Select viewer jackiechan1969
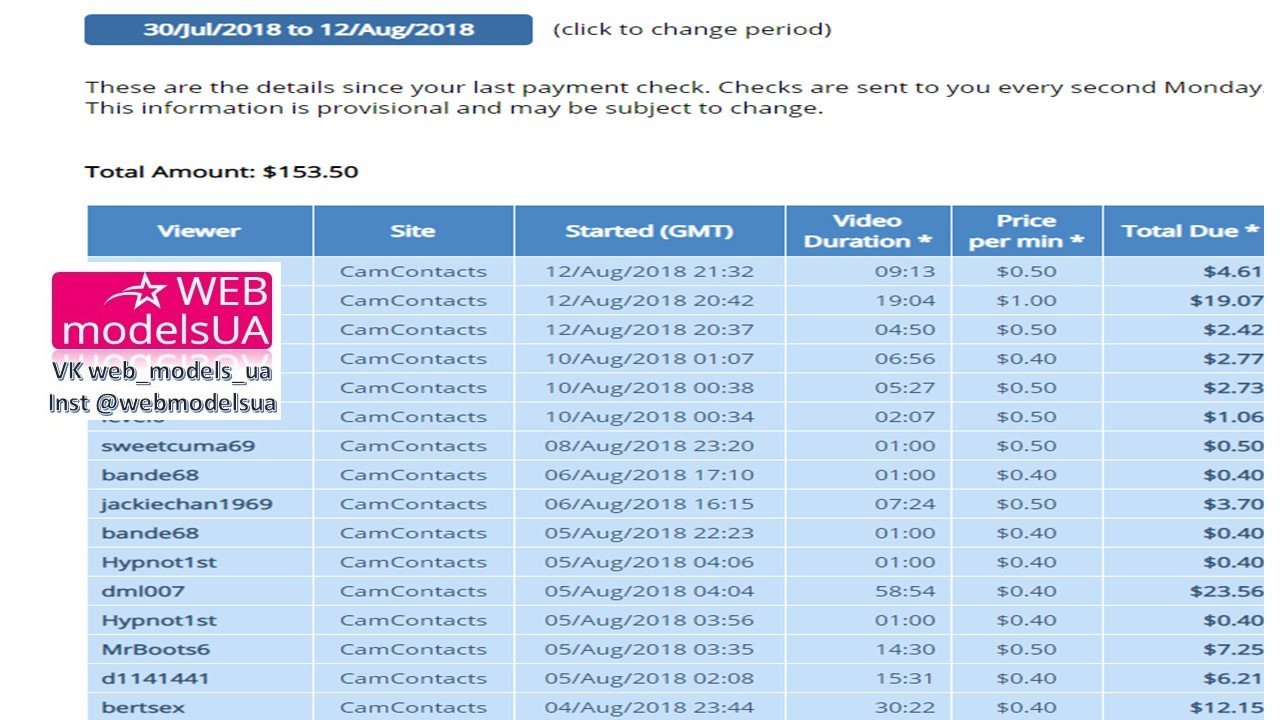 tap(186, 504)
